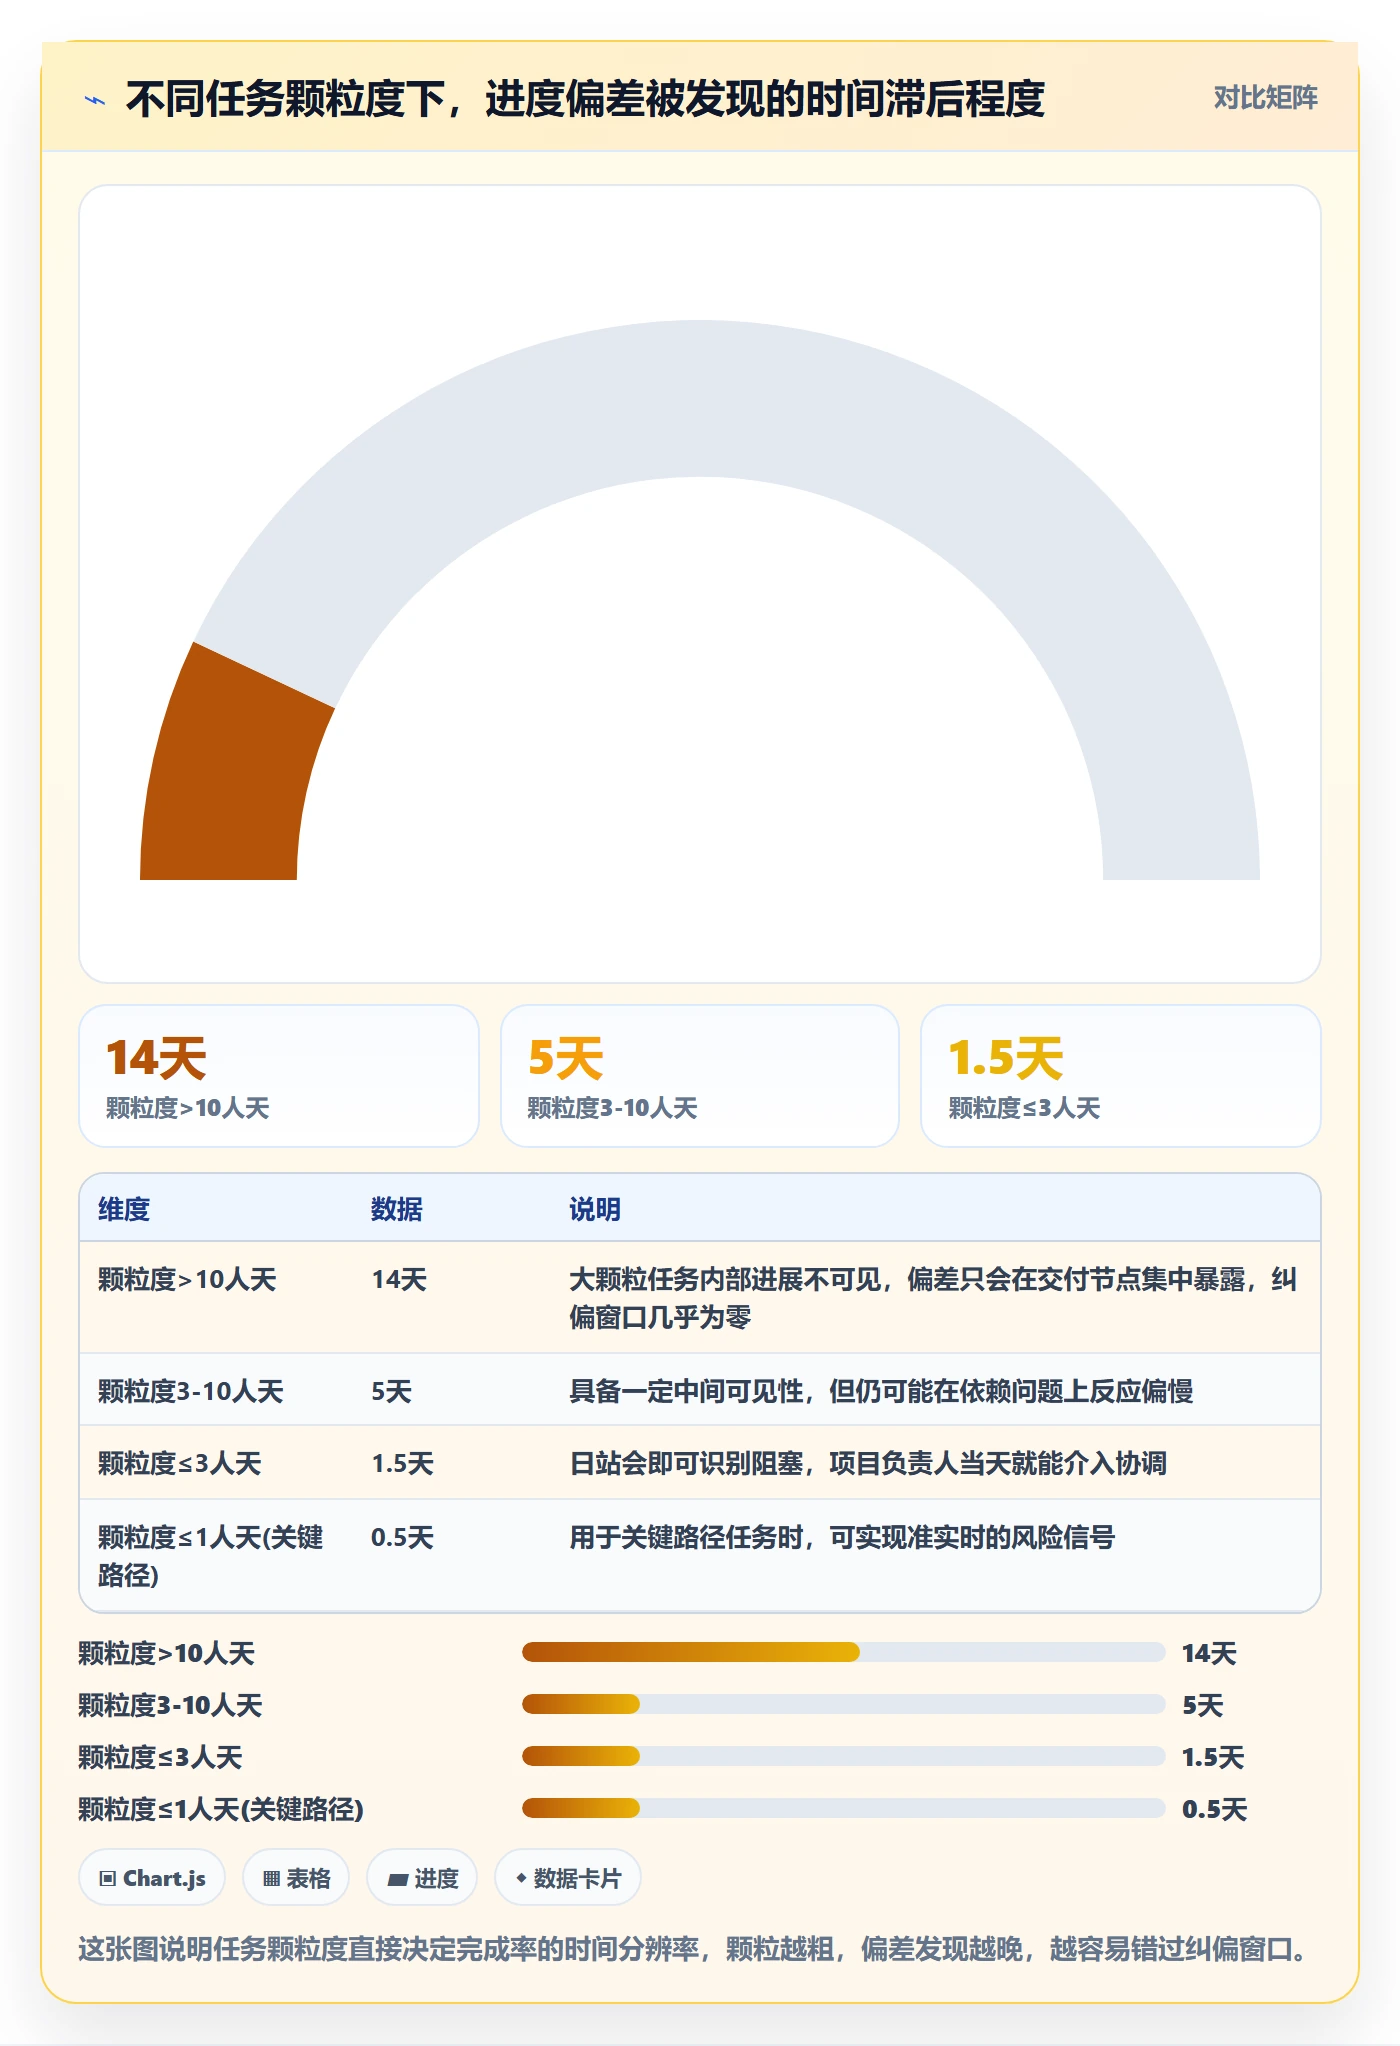
Task: Select the 表格 tag chip
Action: click(x=296, y=1878)
